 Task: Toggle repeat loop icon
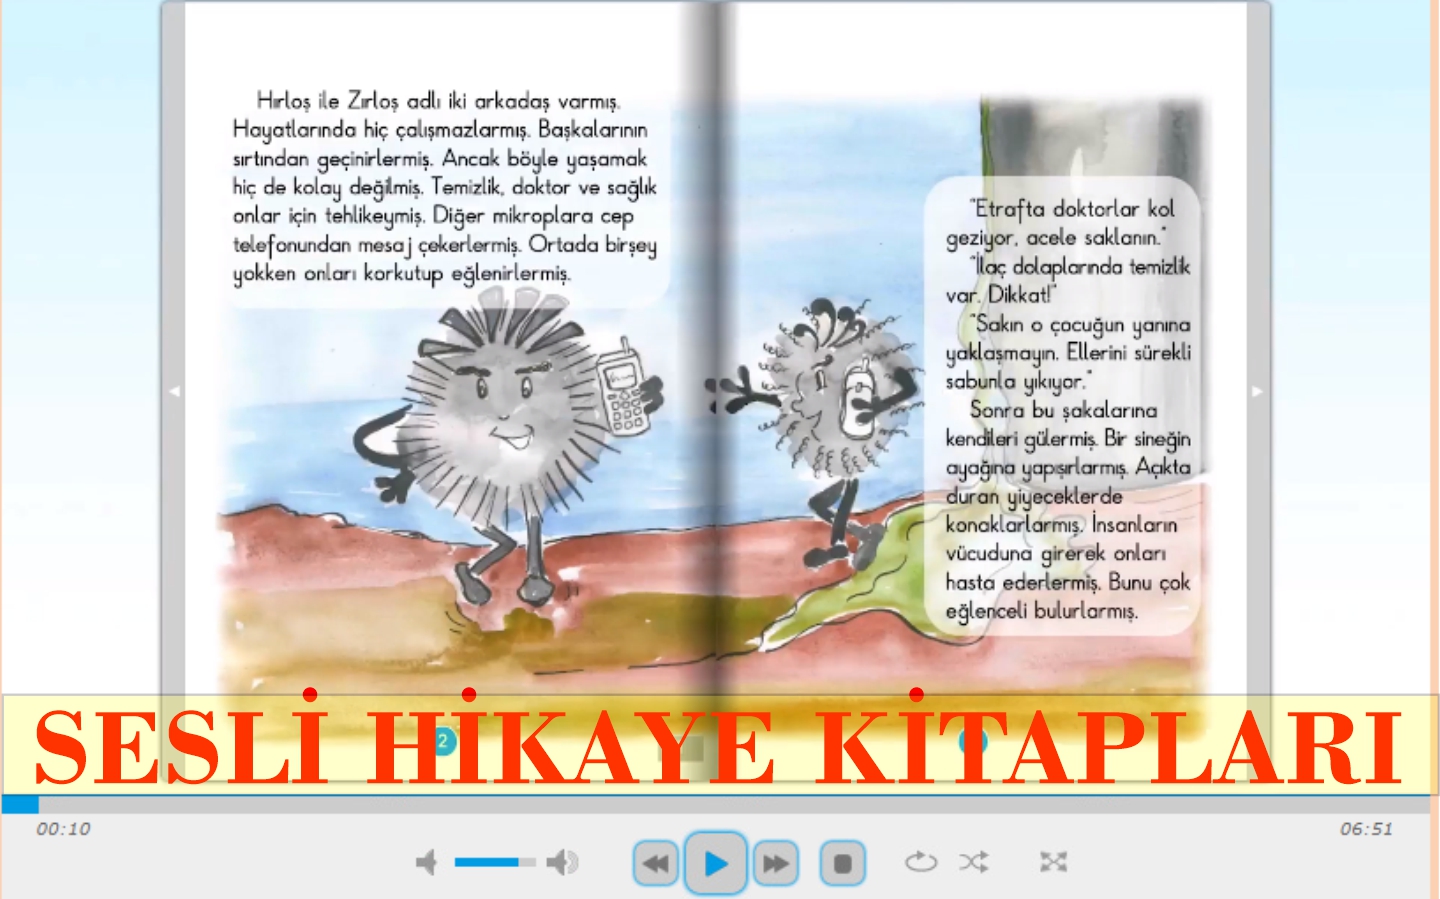pos(921,861)
